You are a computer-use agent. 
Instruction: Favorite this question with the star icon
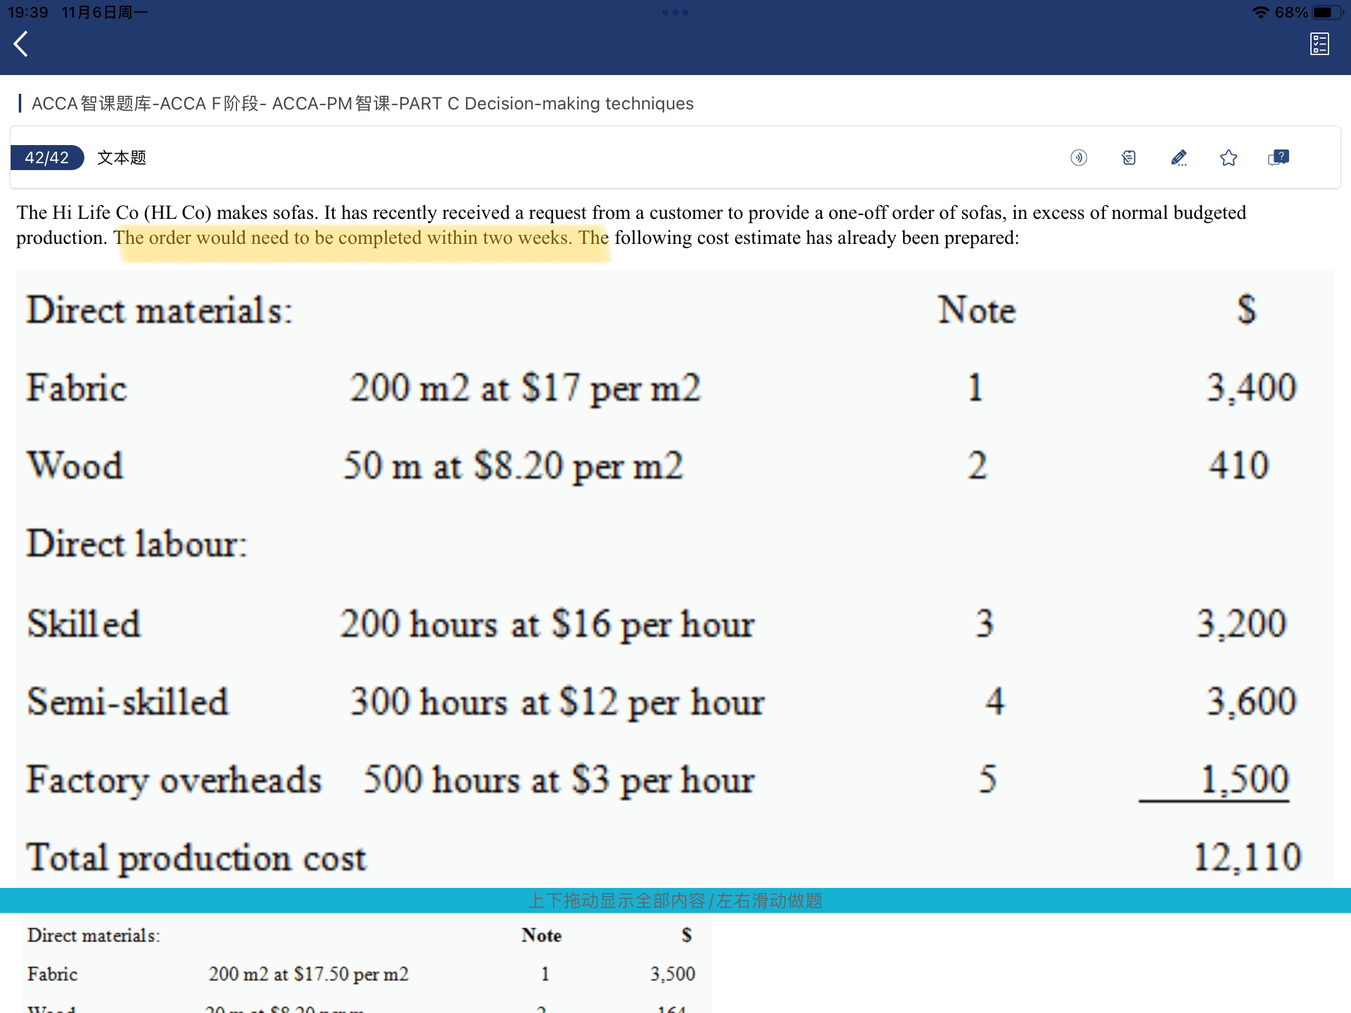click(1228, 158)
